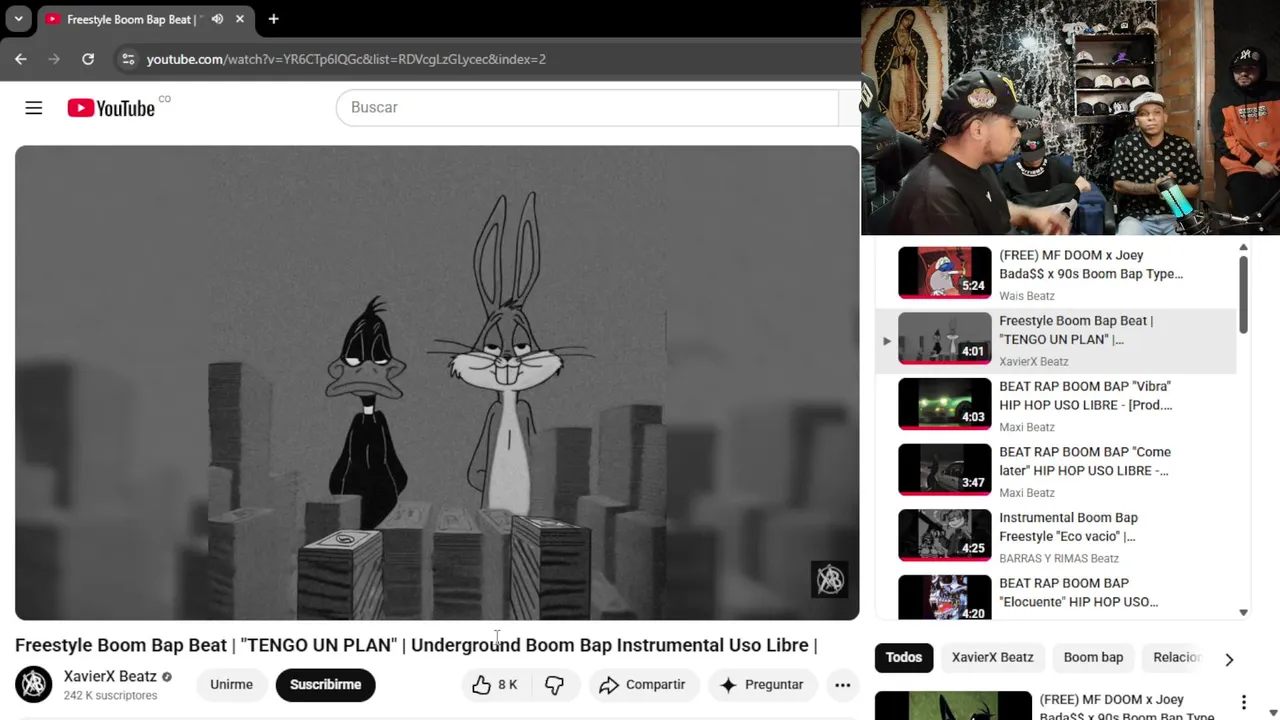This screenshot has height=720, width=1280.
Task: Open playlist item BEAT RAP BOOM BAP Vibra
Action: pyautogui.click(x=1055, y=405)
